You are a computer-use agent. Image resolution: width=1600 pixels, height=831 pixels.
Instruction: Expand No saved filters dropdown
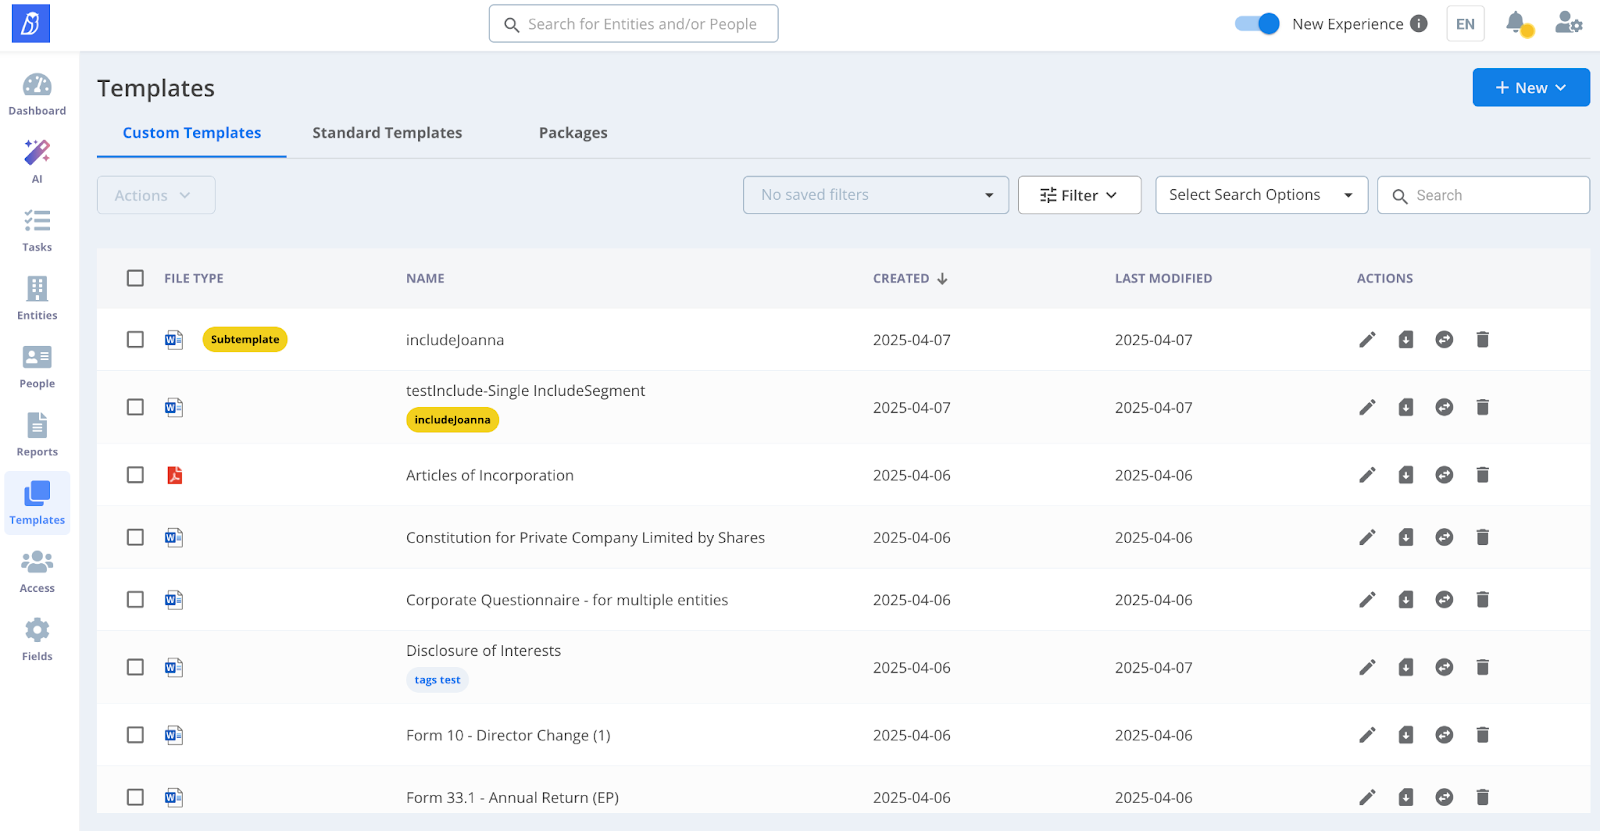(876, 195)
